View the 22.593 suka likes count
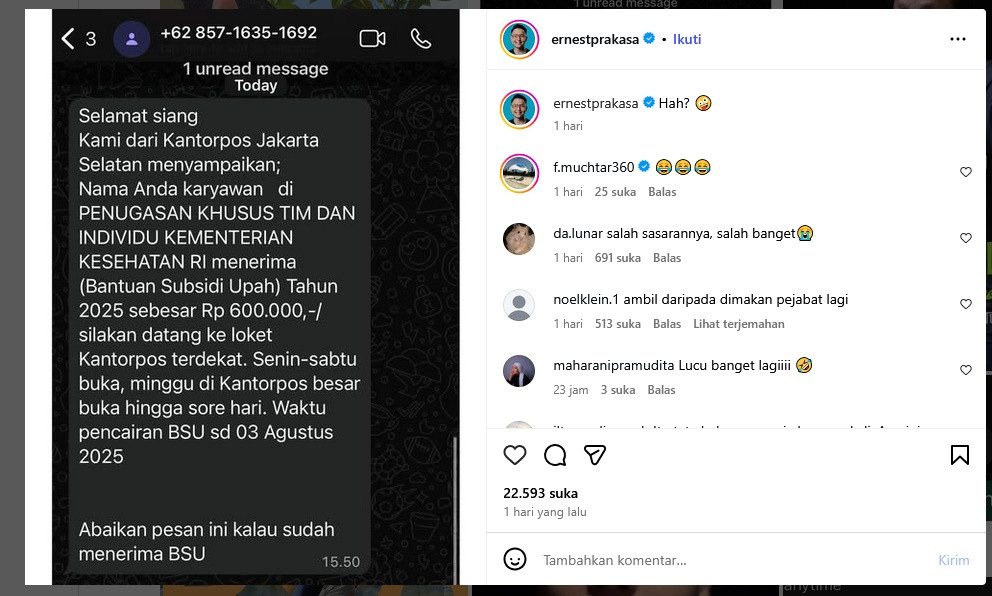The height and width of the screenshot is (596, 992). tap(540, 494)
